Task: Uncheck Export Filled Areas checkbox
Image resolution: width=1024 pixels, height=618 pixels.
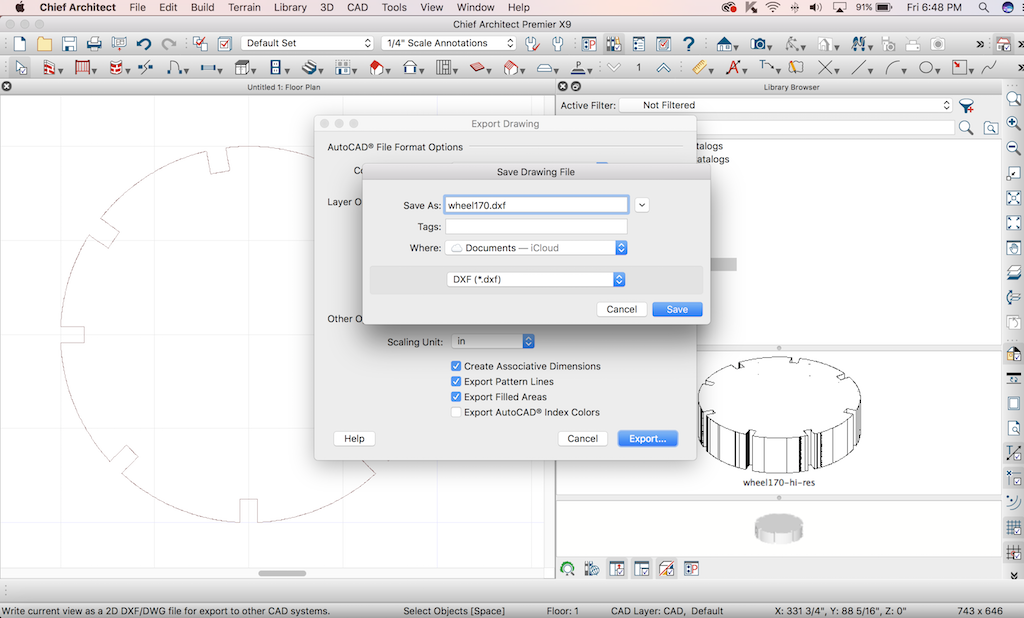Action: click(x=456, y=397)
